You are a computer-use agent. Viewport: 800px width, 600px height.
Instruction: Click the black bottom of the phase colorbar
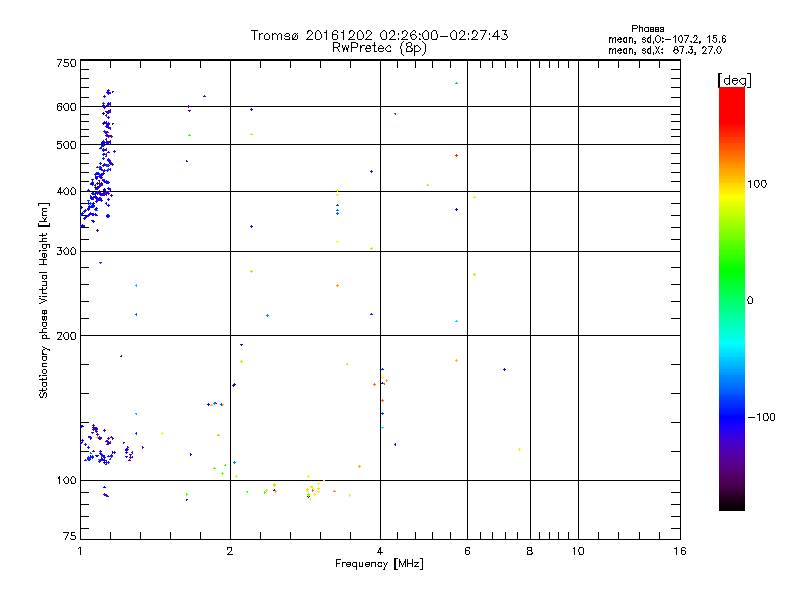(x=732, y=503)
